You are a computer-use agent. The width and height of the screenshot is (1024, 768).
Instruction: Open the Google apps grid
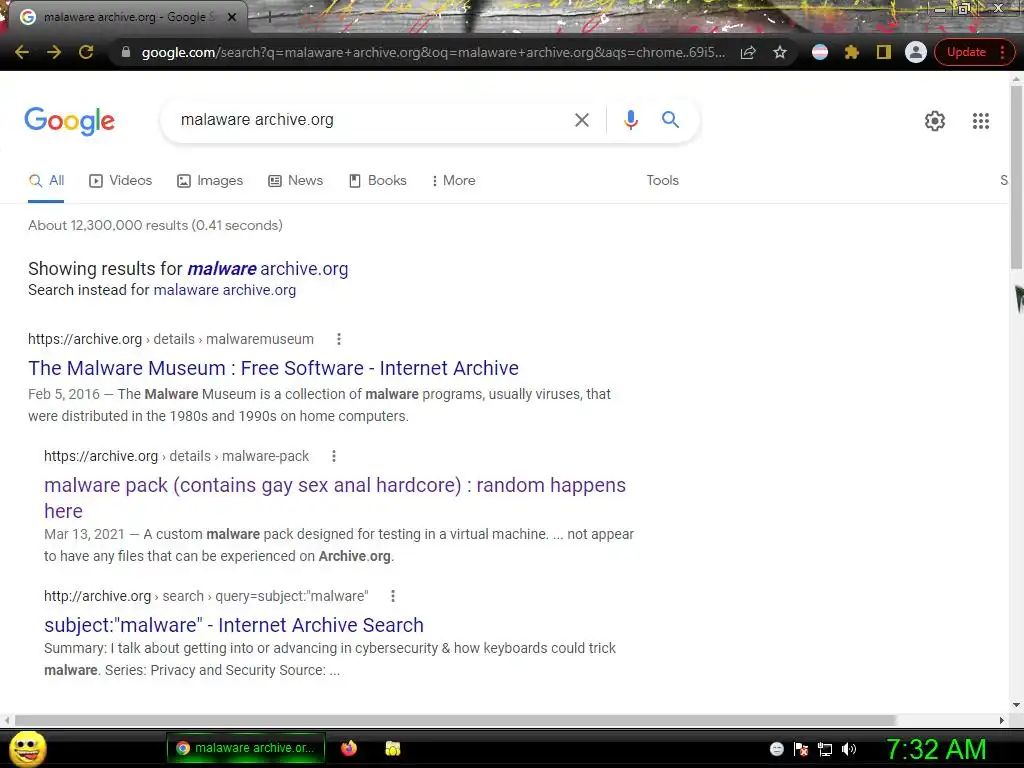[980, 121]
